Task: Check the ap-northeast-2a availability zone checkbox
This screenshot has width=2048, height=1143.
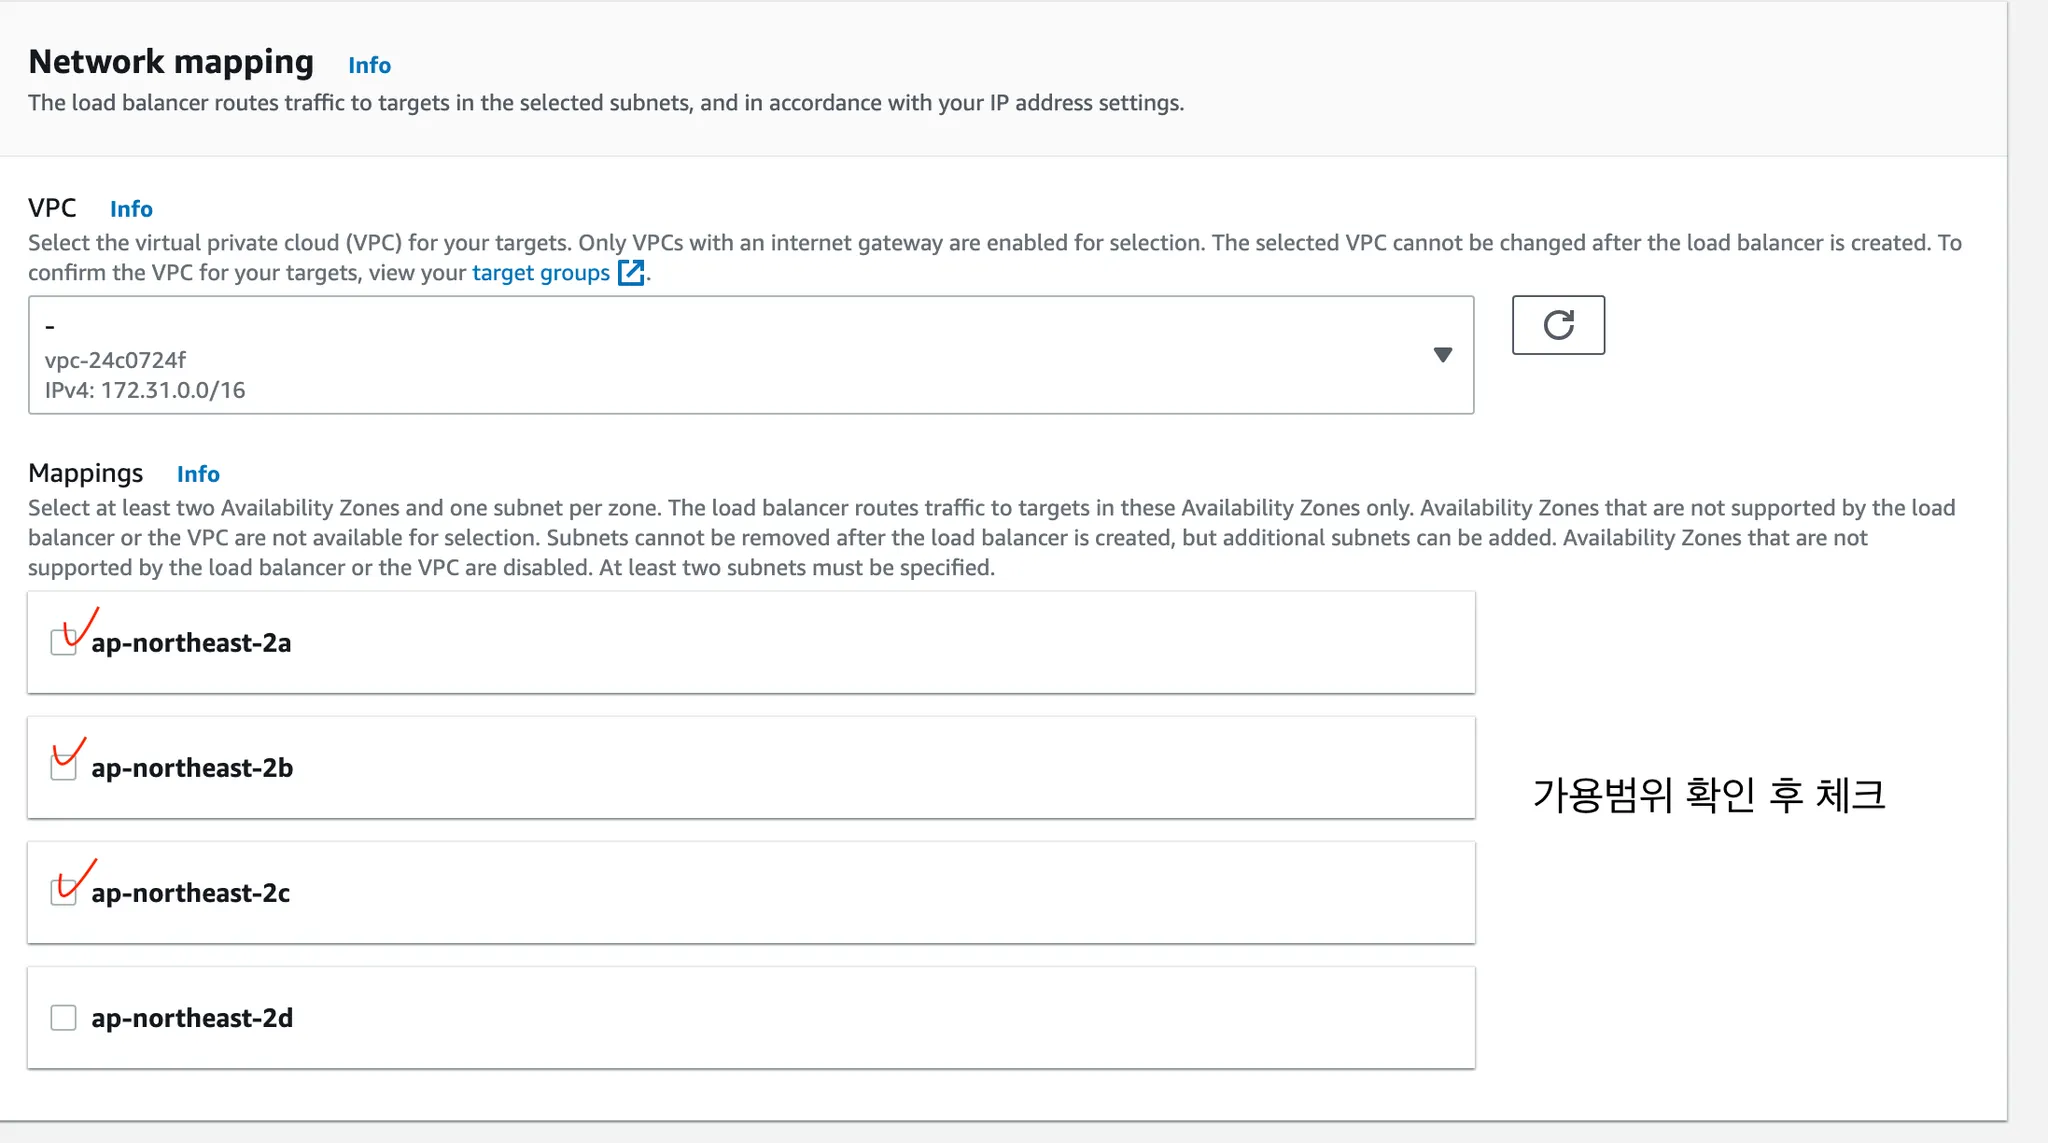Action: [x=63, y=643]
